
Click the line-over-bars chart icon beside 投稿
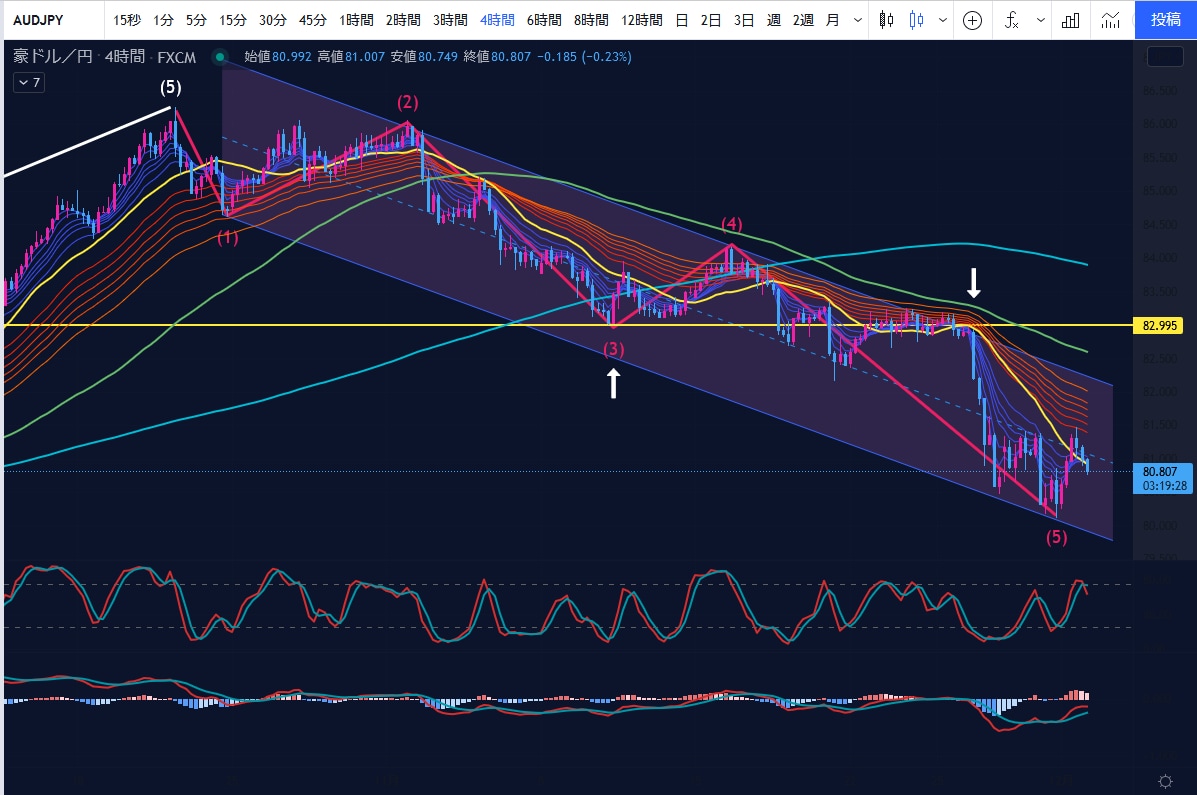tap(1111, 20)
